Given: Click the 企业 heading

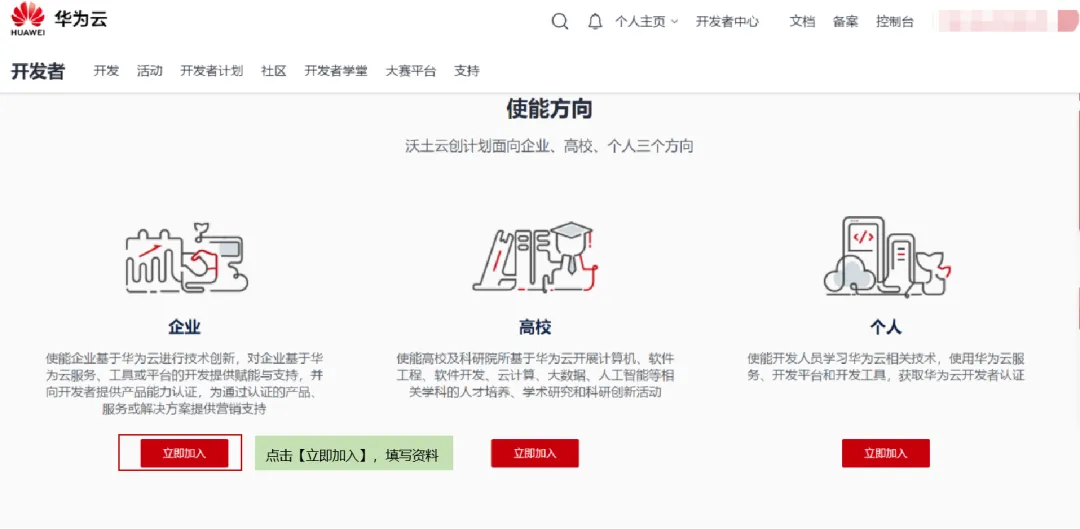Looking at the screenshot, I should click(185, 326).
